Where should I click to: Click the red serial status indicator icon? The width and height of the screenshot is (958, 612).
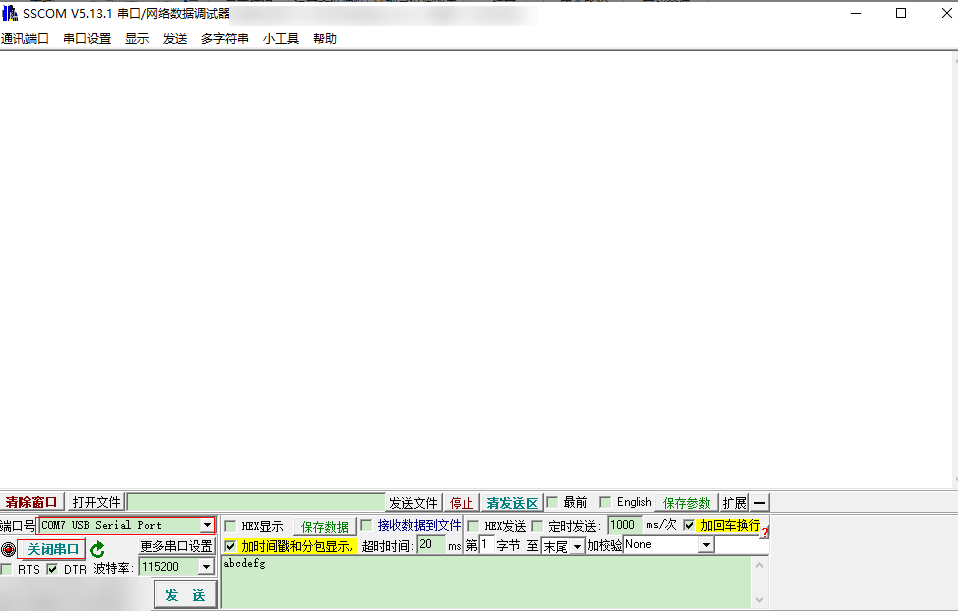pos(8,549)
